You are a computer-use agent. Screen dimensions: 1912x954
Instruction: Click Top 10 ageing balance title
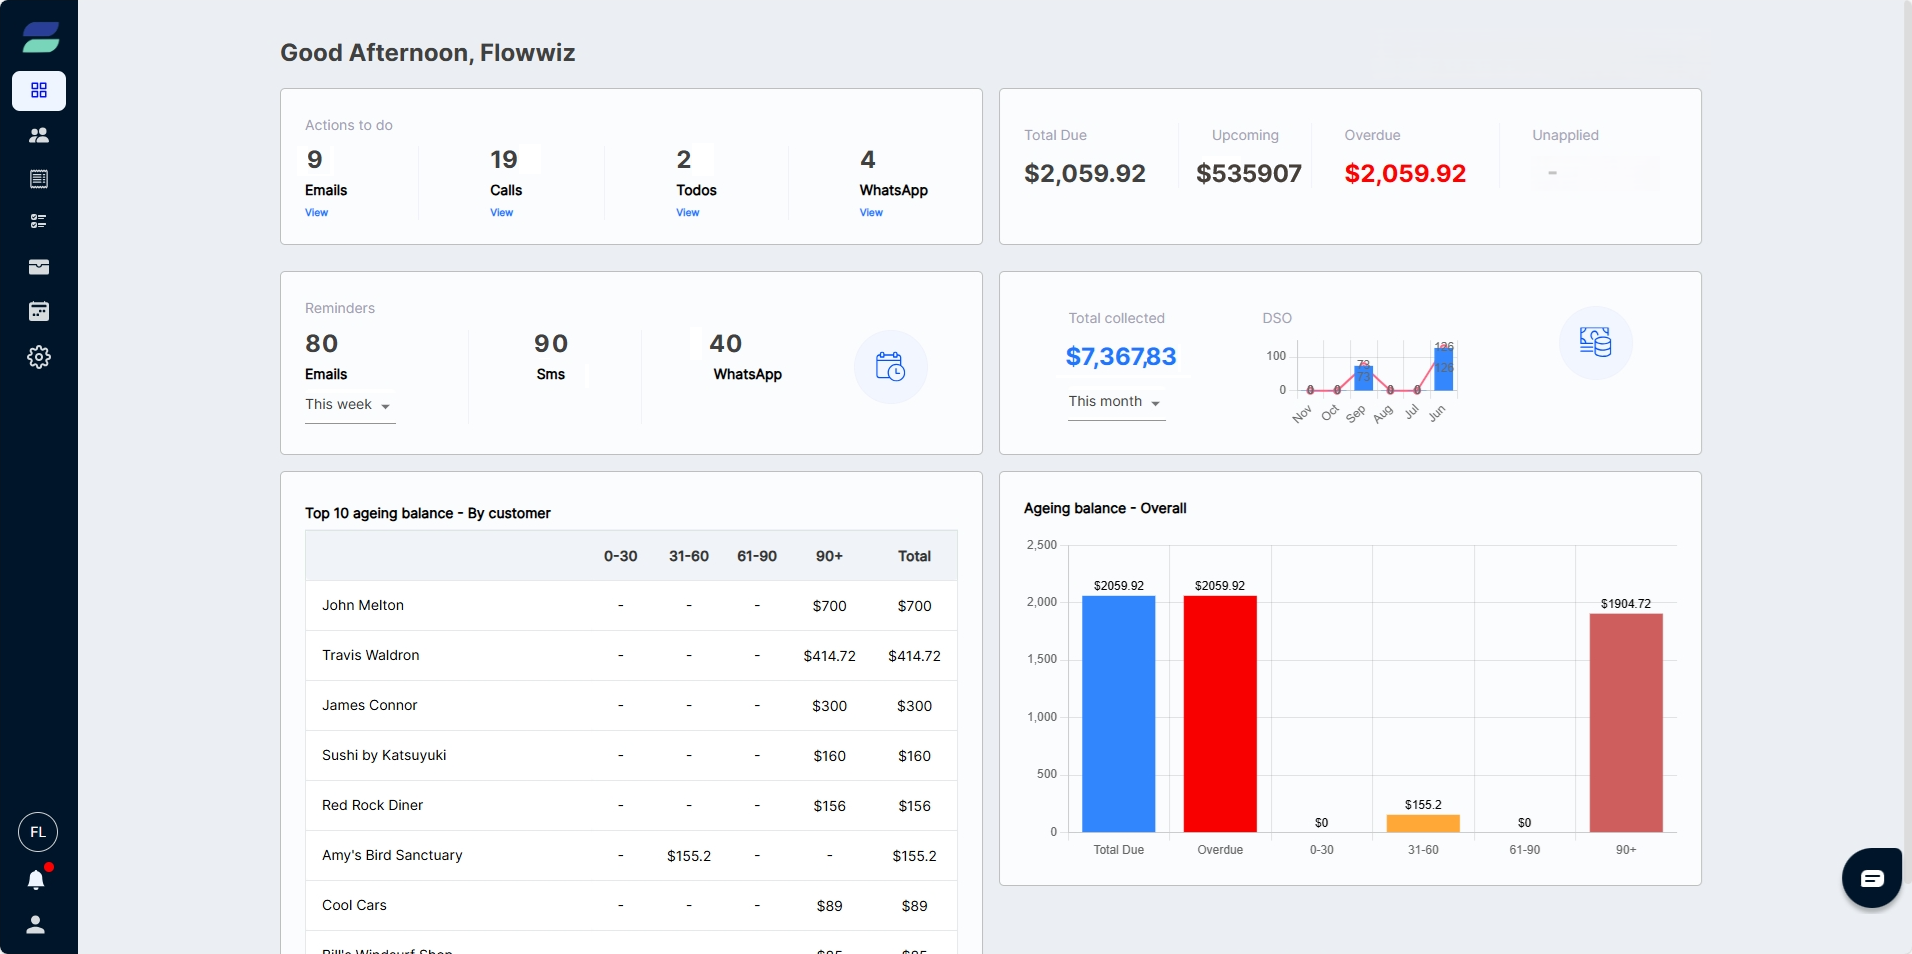tap(428, 514)
